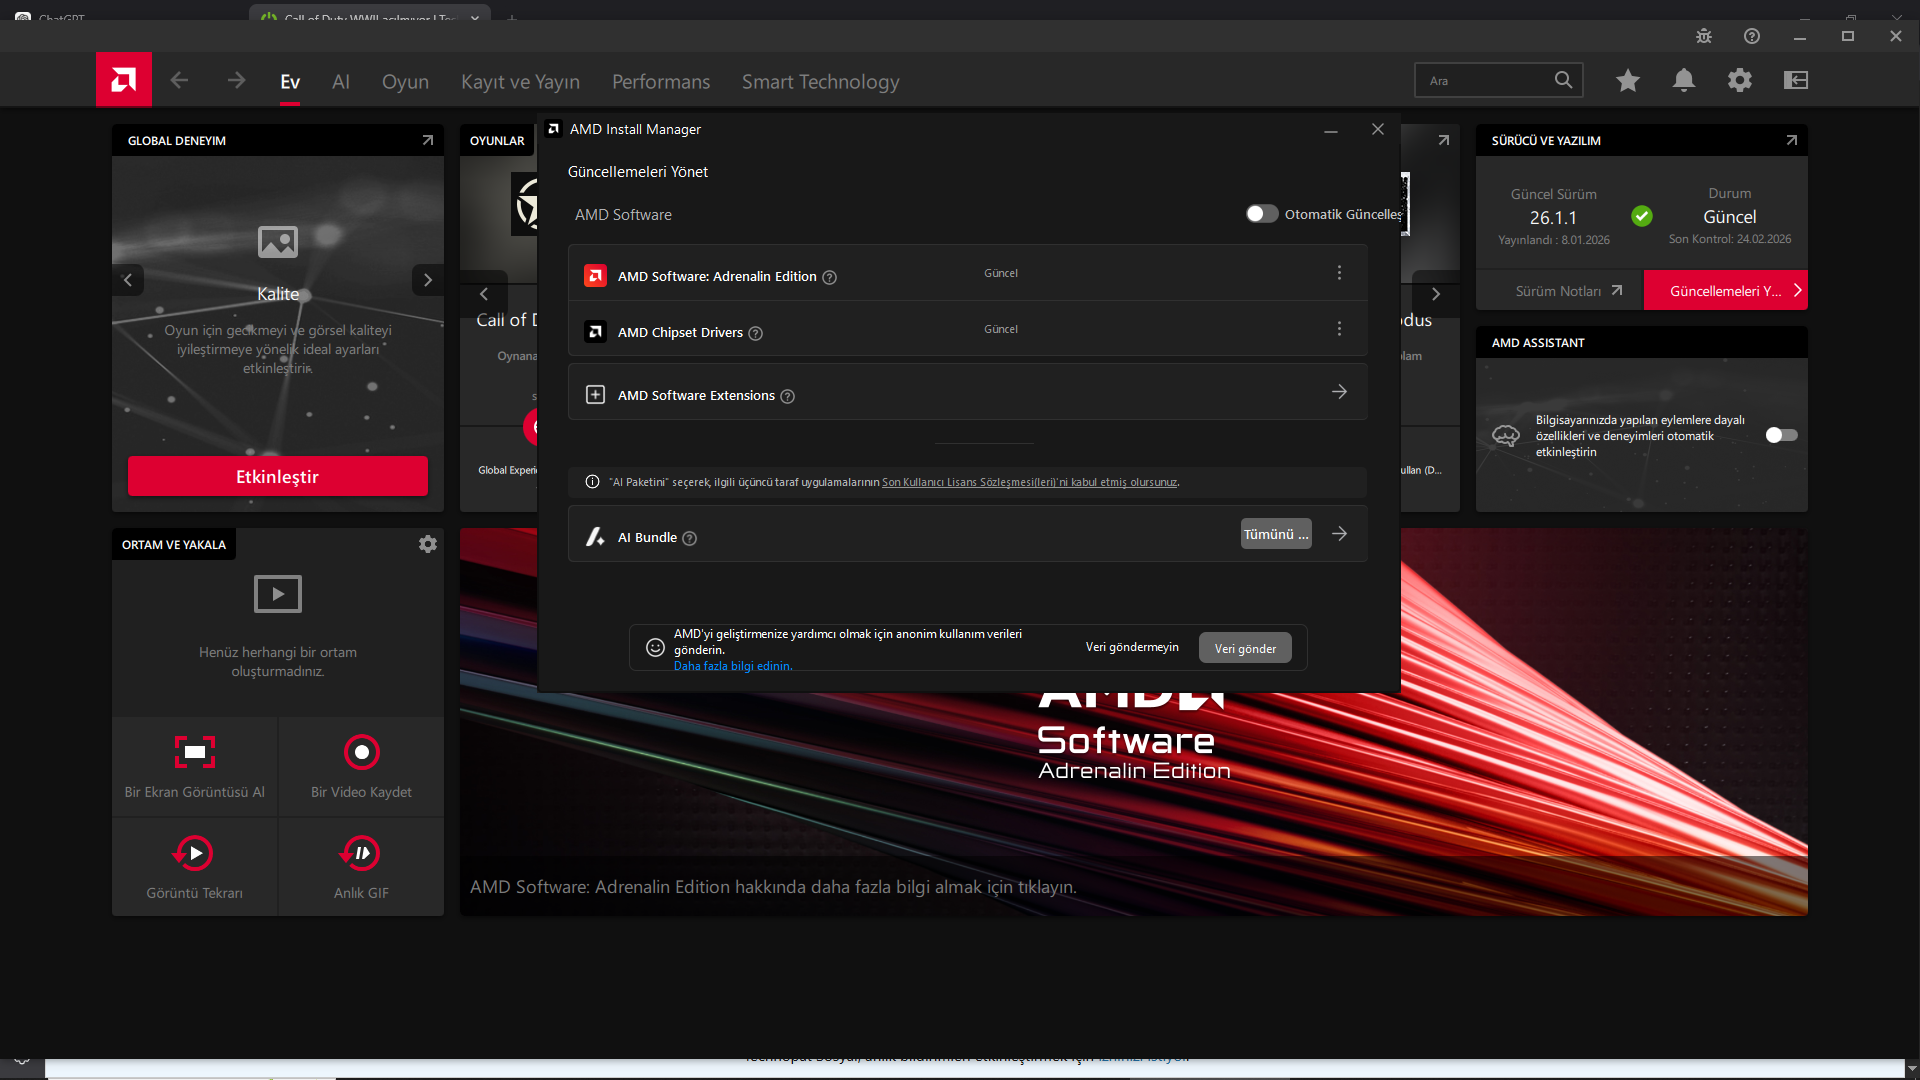Screen dimensions: 1920x1080
Task: Open three-dot menu for AMD Chipset Drivers
Action: point(1339,329)
